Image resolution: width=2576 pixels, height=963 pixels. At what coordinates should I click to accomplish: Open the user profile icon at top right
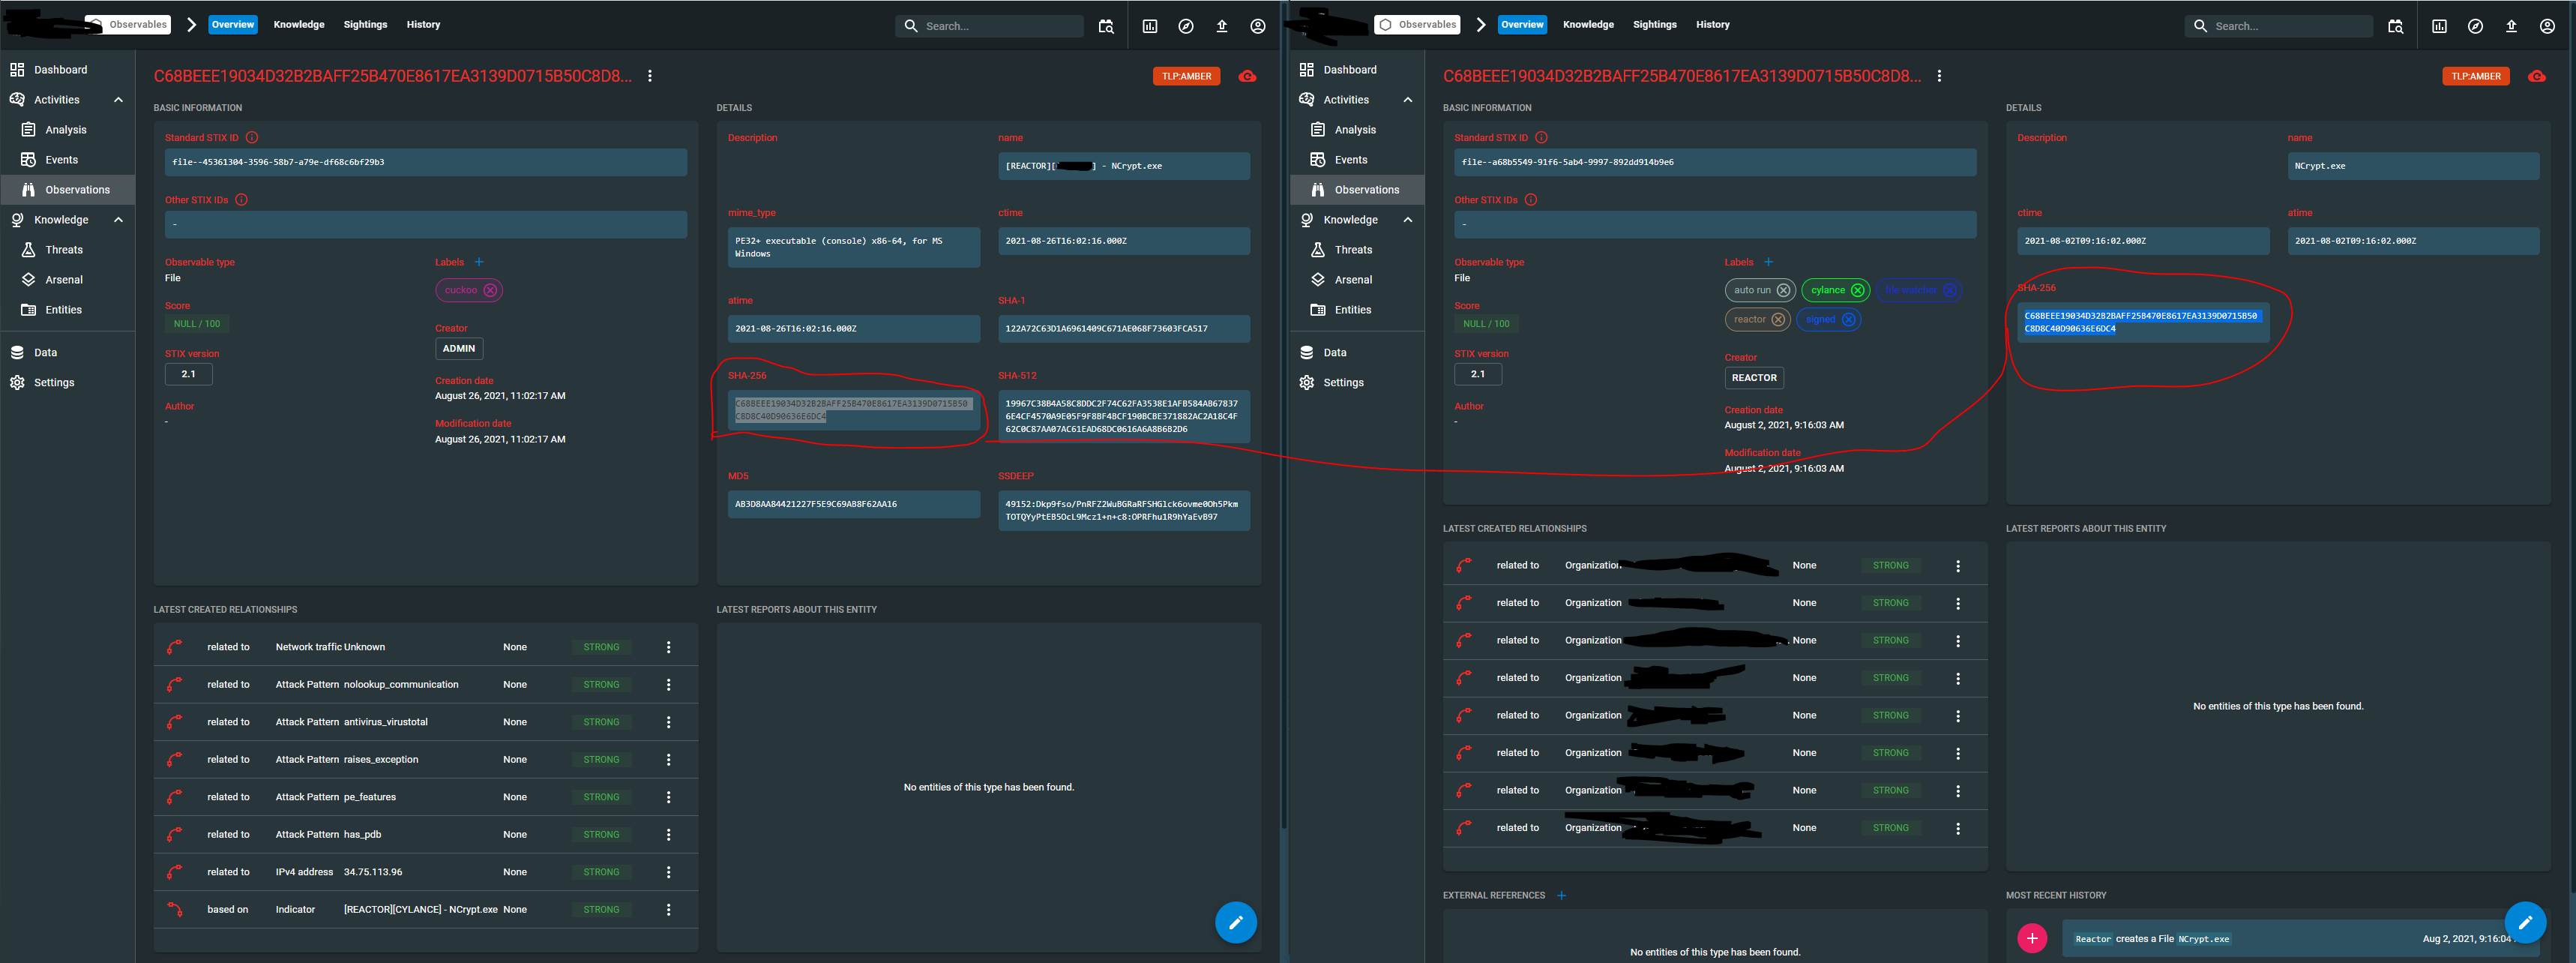1258,25
